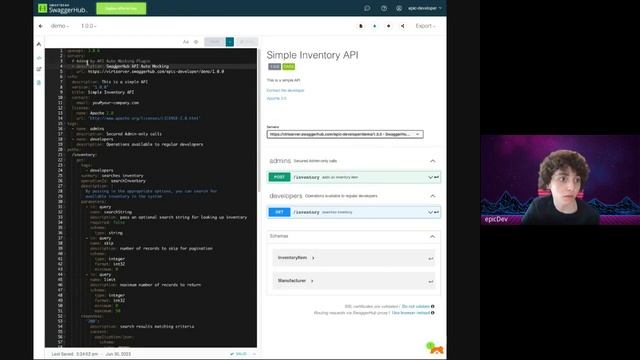This screenshot has height=360, width=640.
Task: Open the Servers URL dropdown
Action: pyautogui.click(x=345, y=134)
